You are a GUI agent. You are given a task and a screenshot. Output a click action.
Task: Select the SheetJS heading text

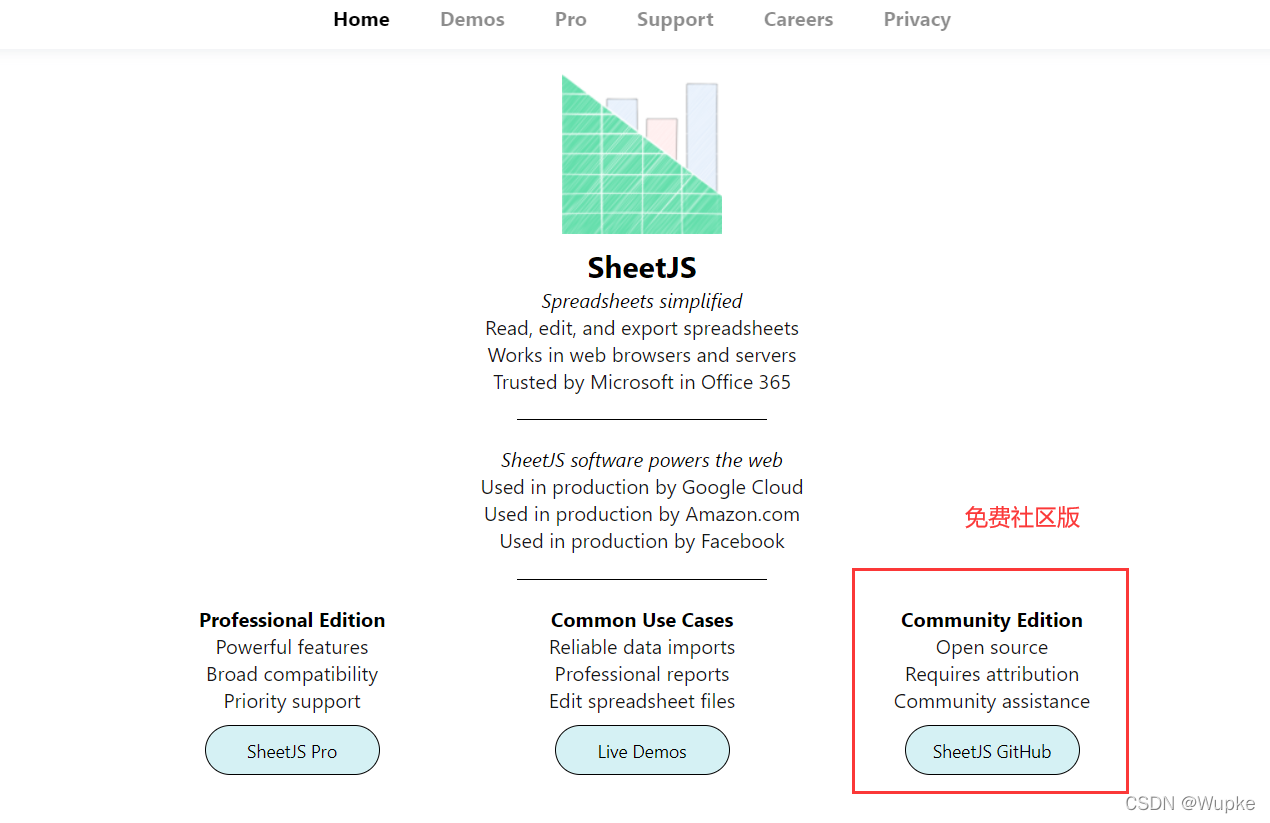tap(642, 268)
